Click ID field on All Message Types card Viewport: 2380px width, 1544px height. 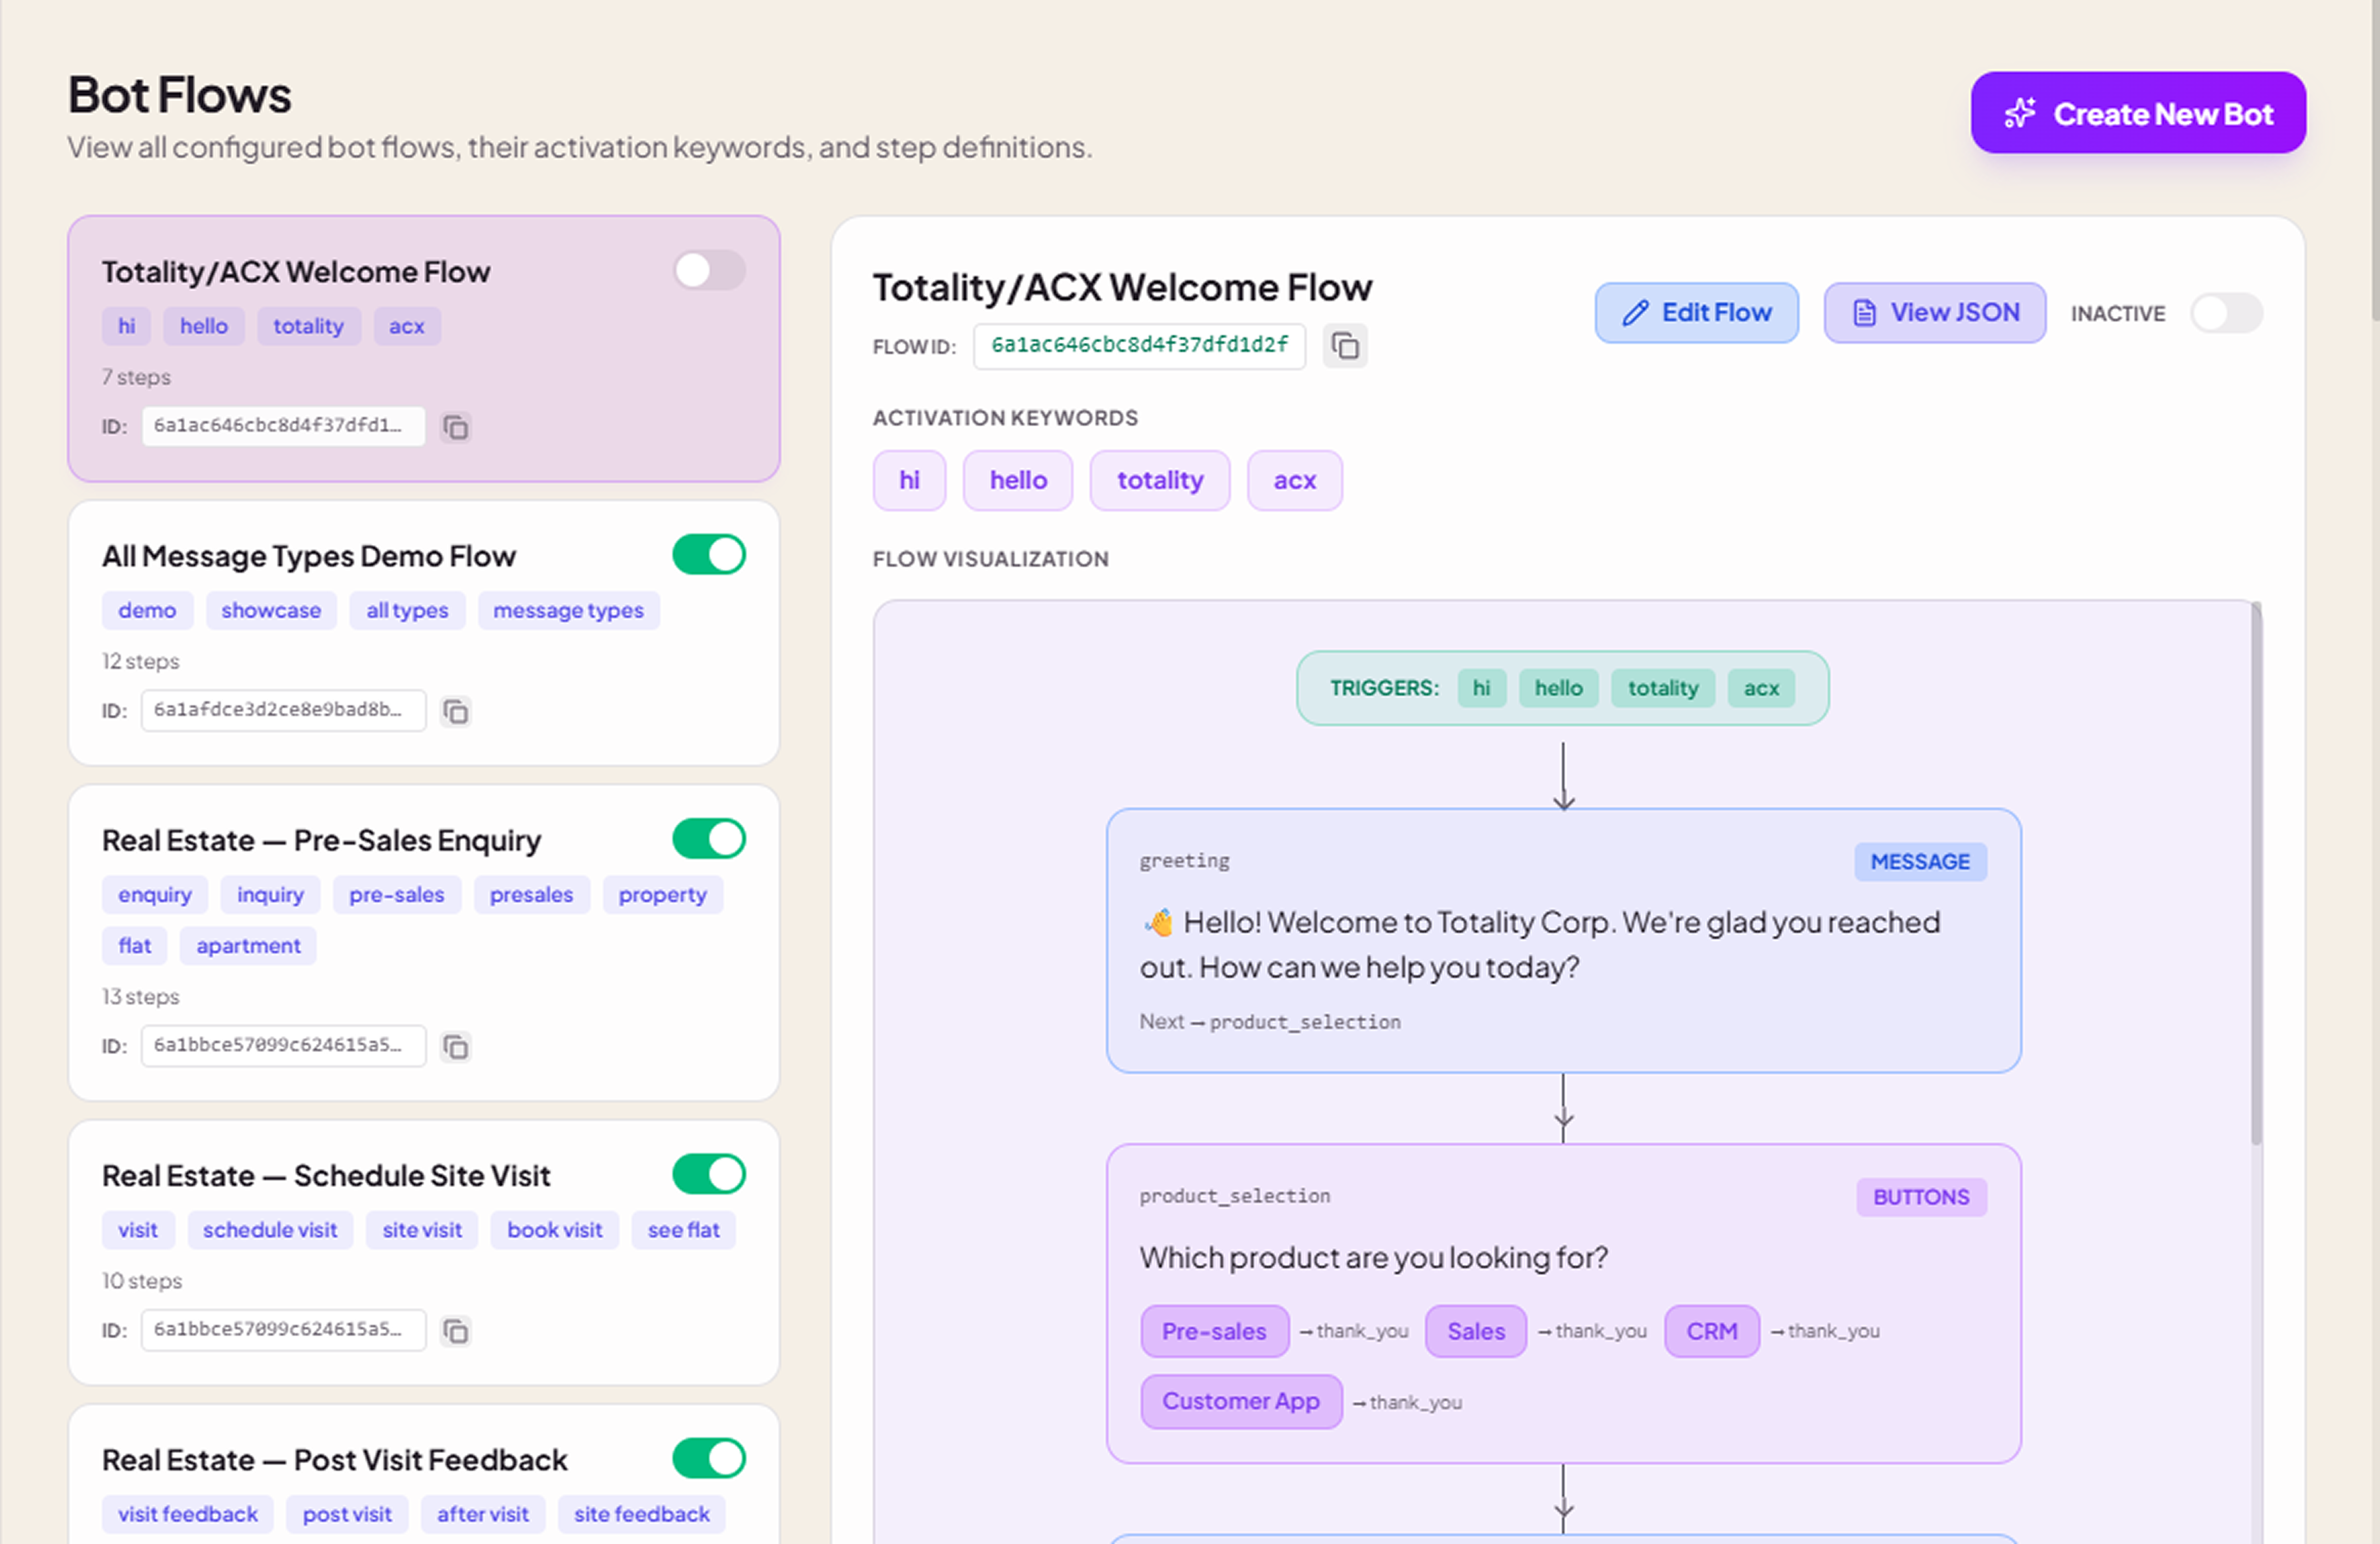[x=283, y=711]
